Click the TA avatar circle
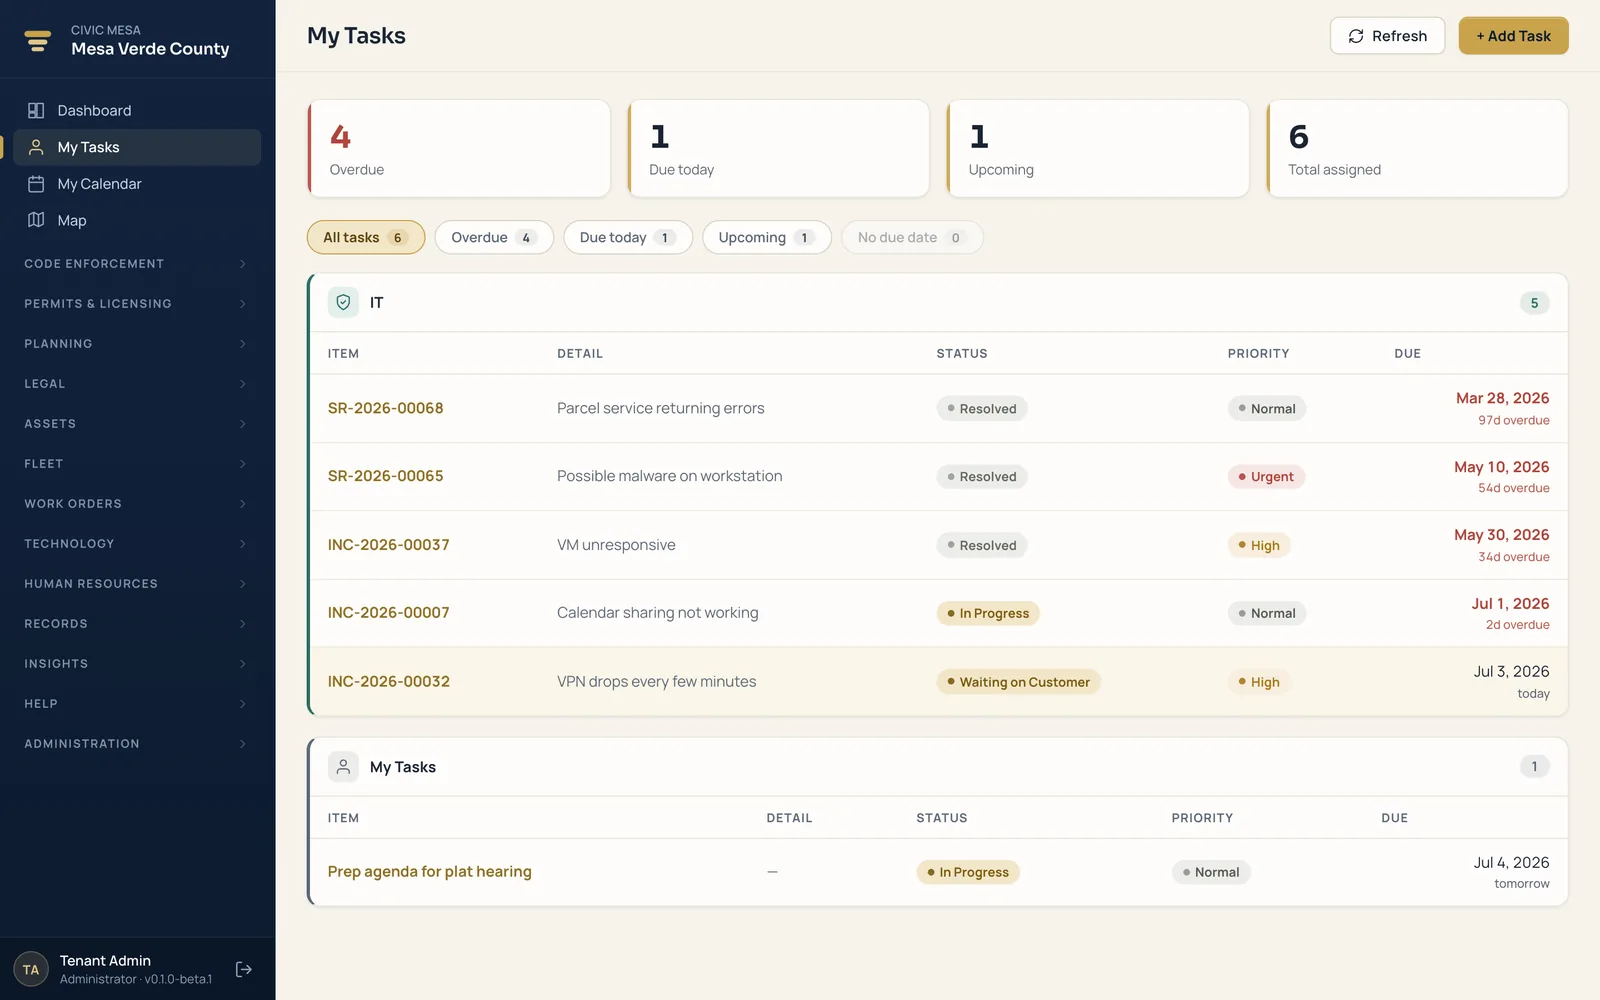 click(x=31, y=969)
